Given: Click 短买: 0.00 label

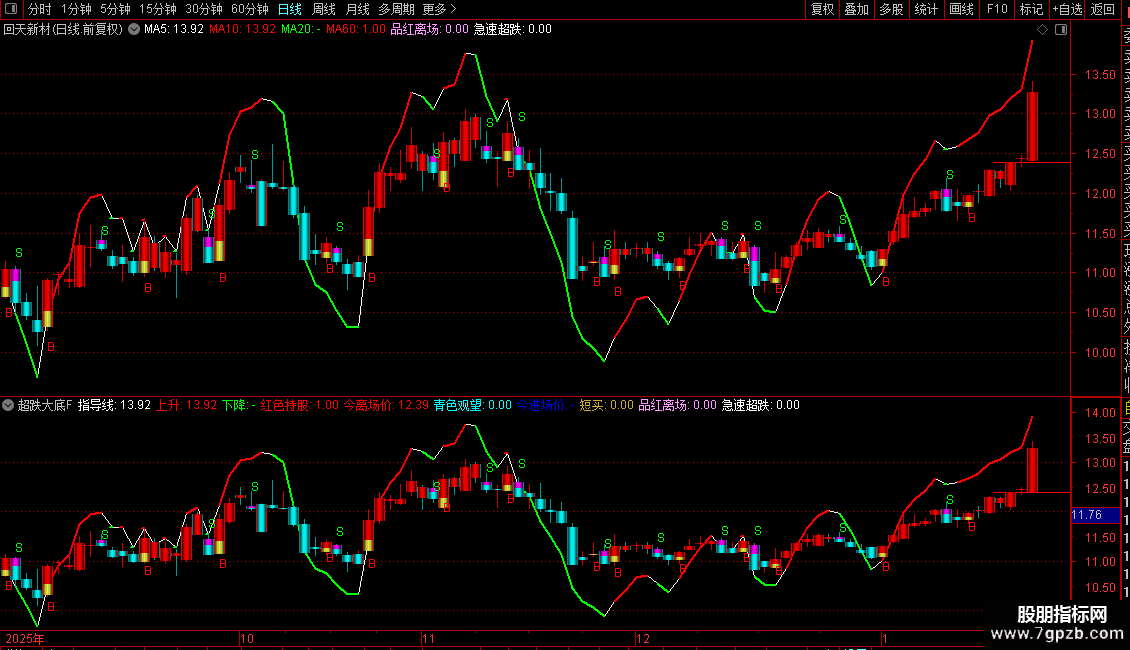Looking at the screenshot, I should (607, 405).
